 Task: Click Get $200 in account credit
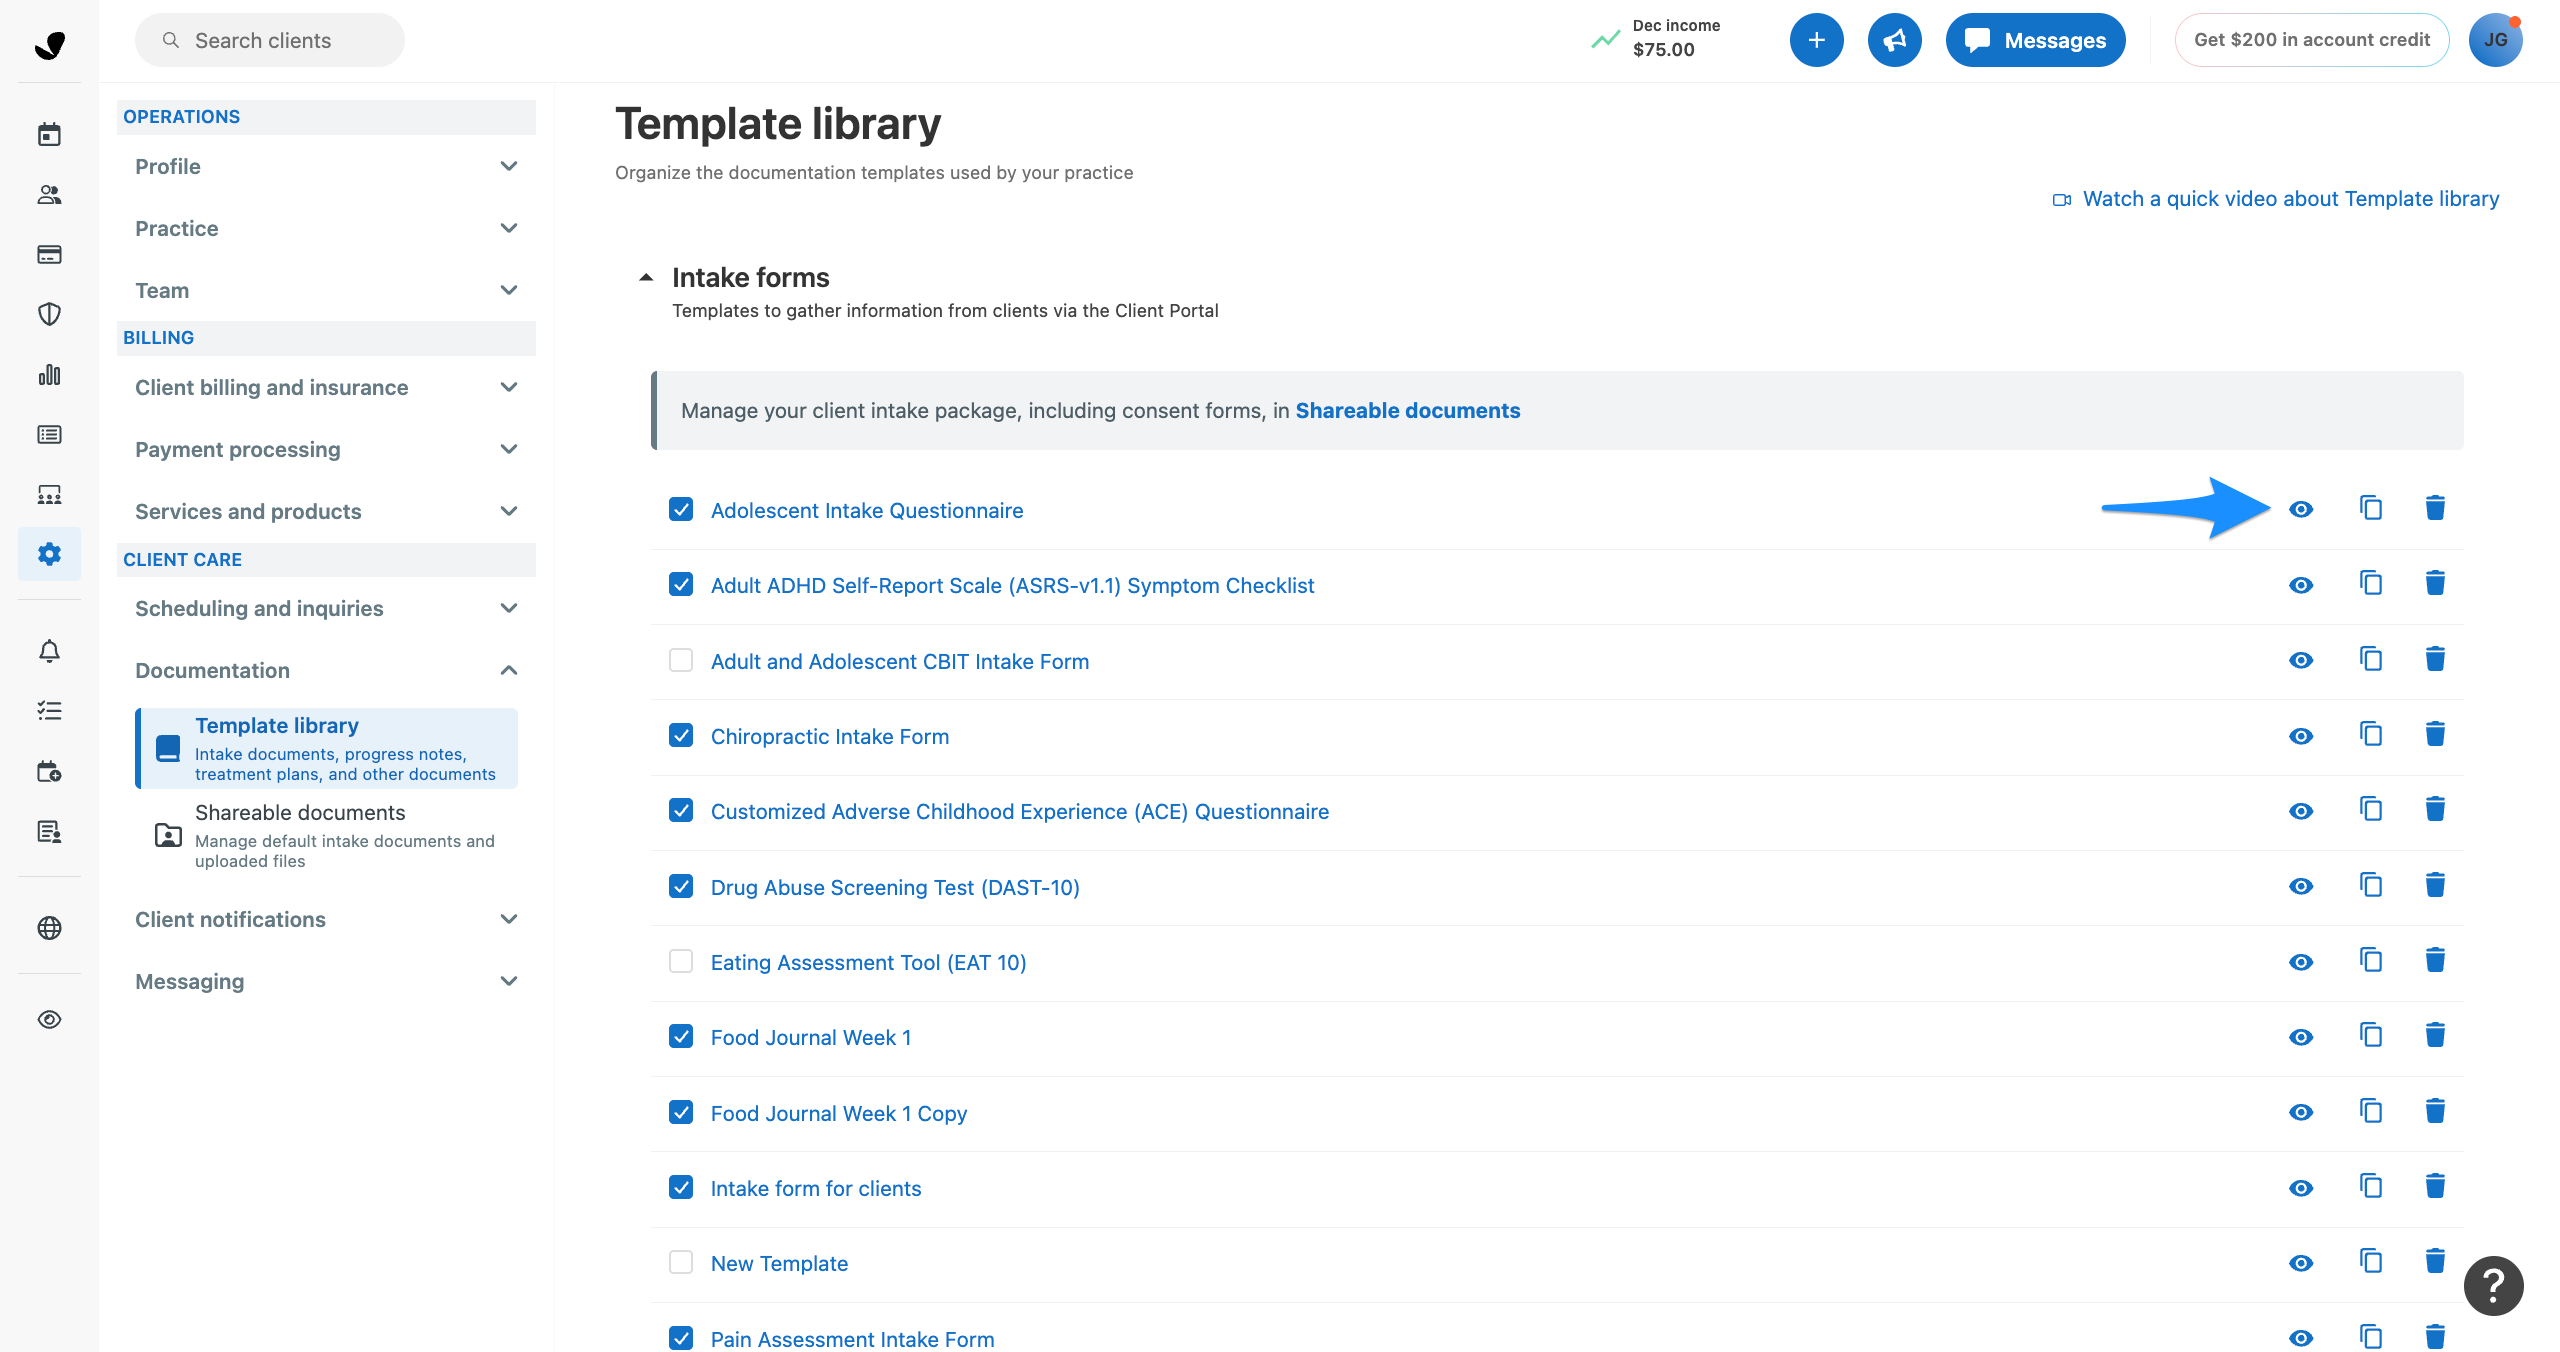point(2311,40)
